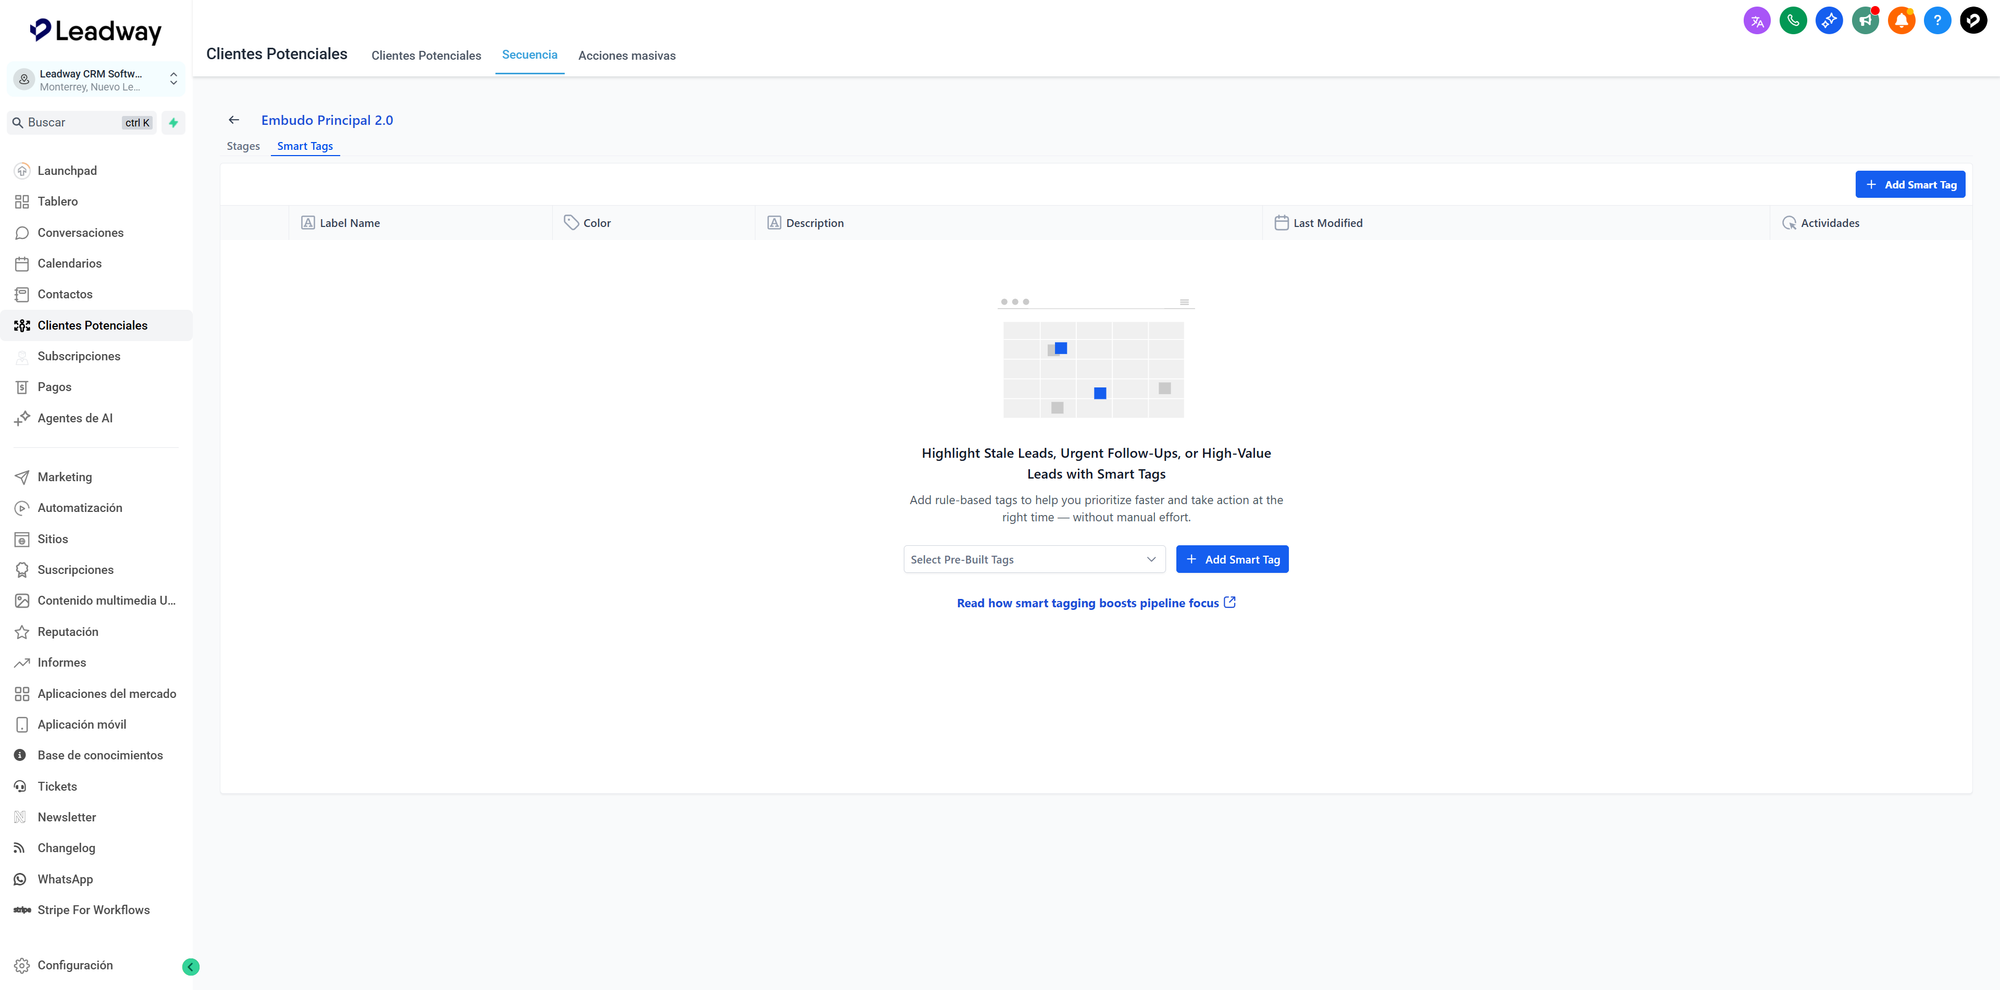The width and height of the screenshot is (2000, 990).
Task: Open Conversaciones in the sidebar
Action: click(80, 233)
